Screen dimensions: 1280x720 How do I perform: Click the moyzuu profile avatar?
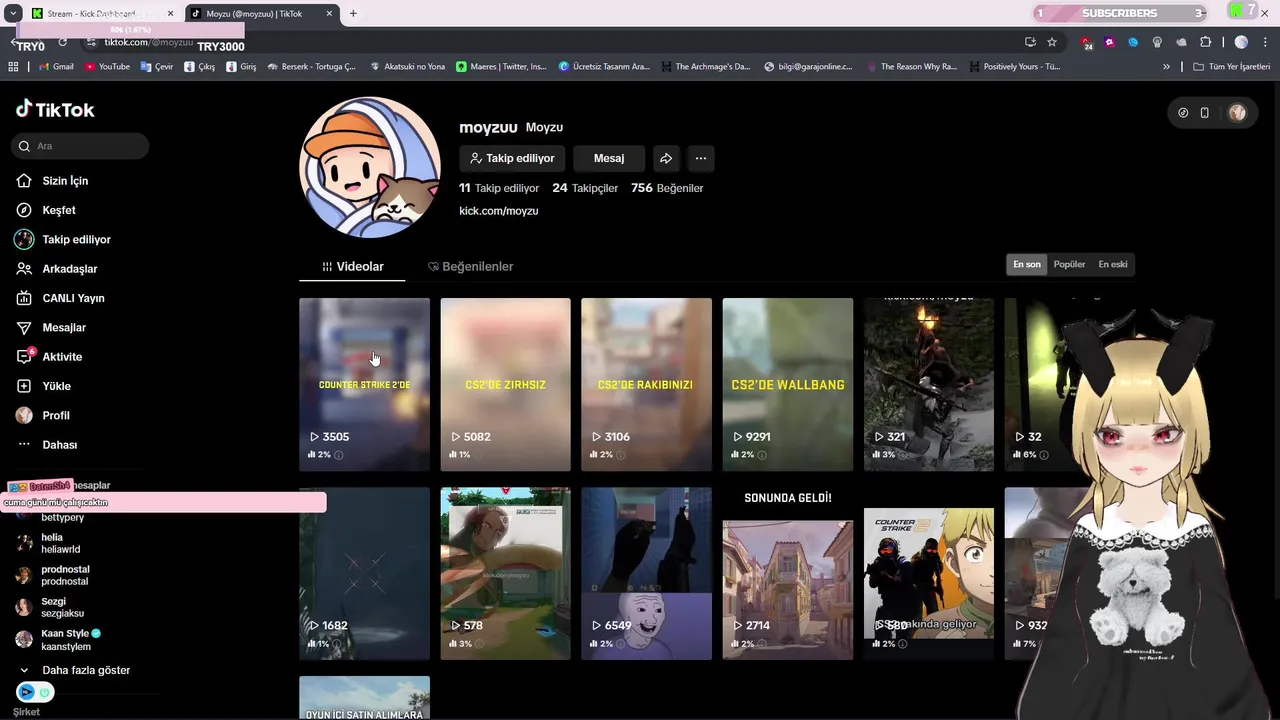coord(370,167)
